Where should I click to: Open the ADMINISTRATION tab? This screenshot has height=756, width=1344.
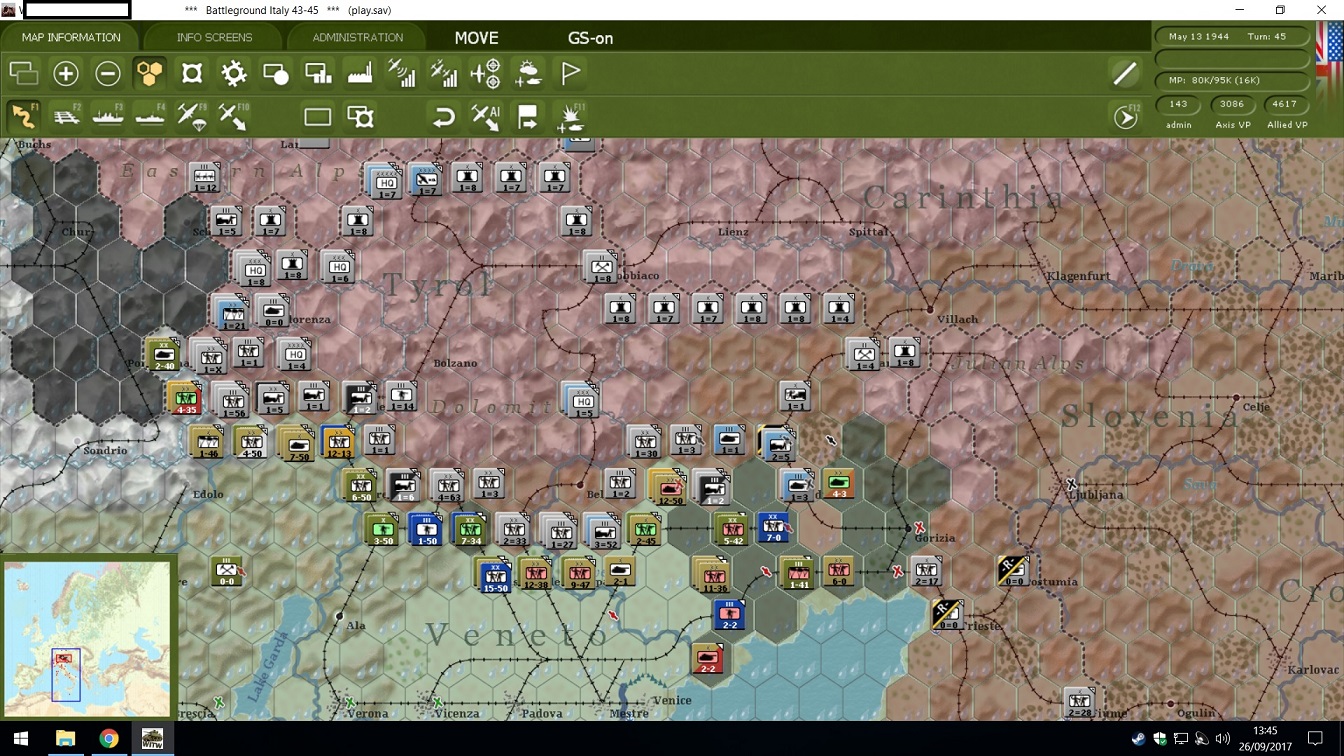pyautogui.click(x=357, y=38)
